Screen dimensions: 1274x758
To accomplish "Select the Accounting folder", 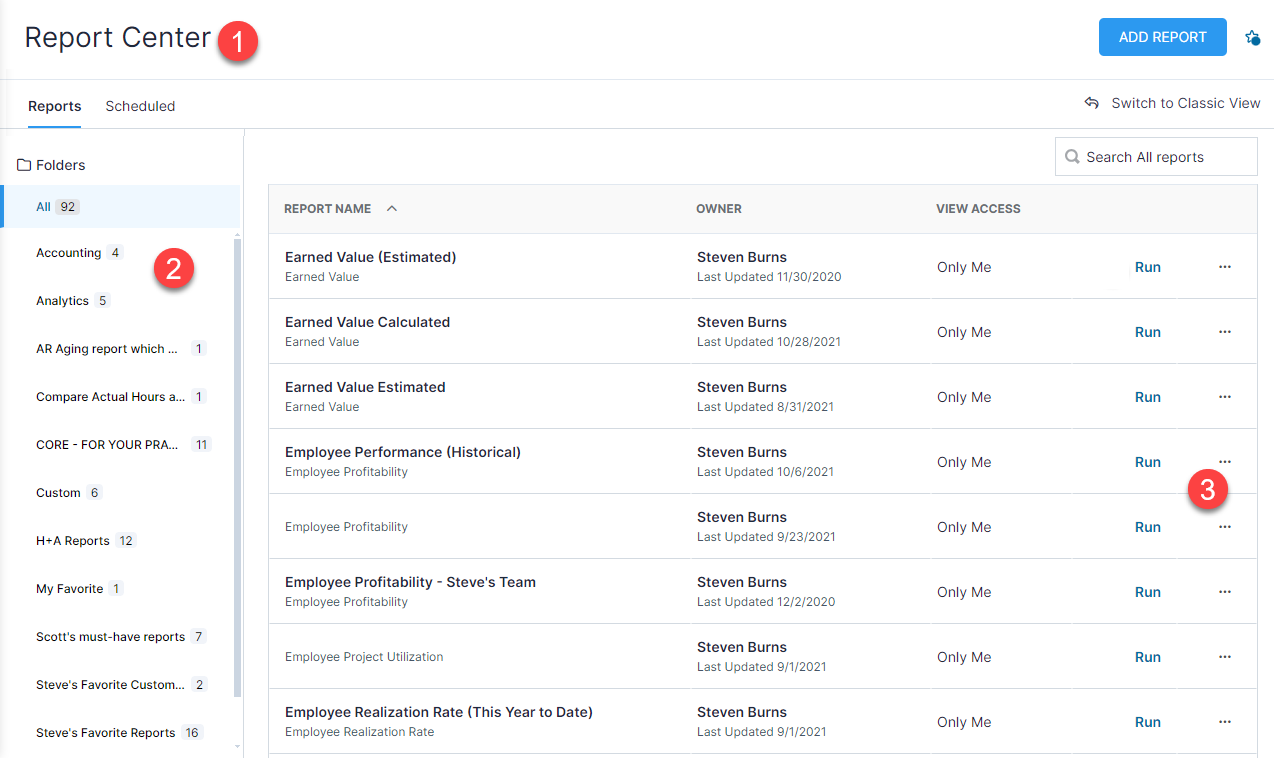I will click(x=68, y=253).
